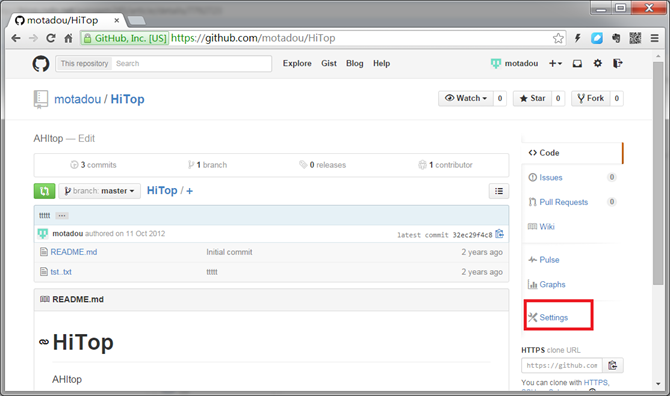Close the motadou/HiTop browser tab
This screenshot has width=670, height=396.
click(116, 20)
